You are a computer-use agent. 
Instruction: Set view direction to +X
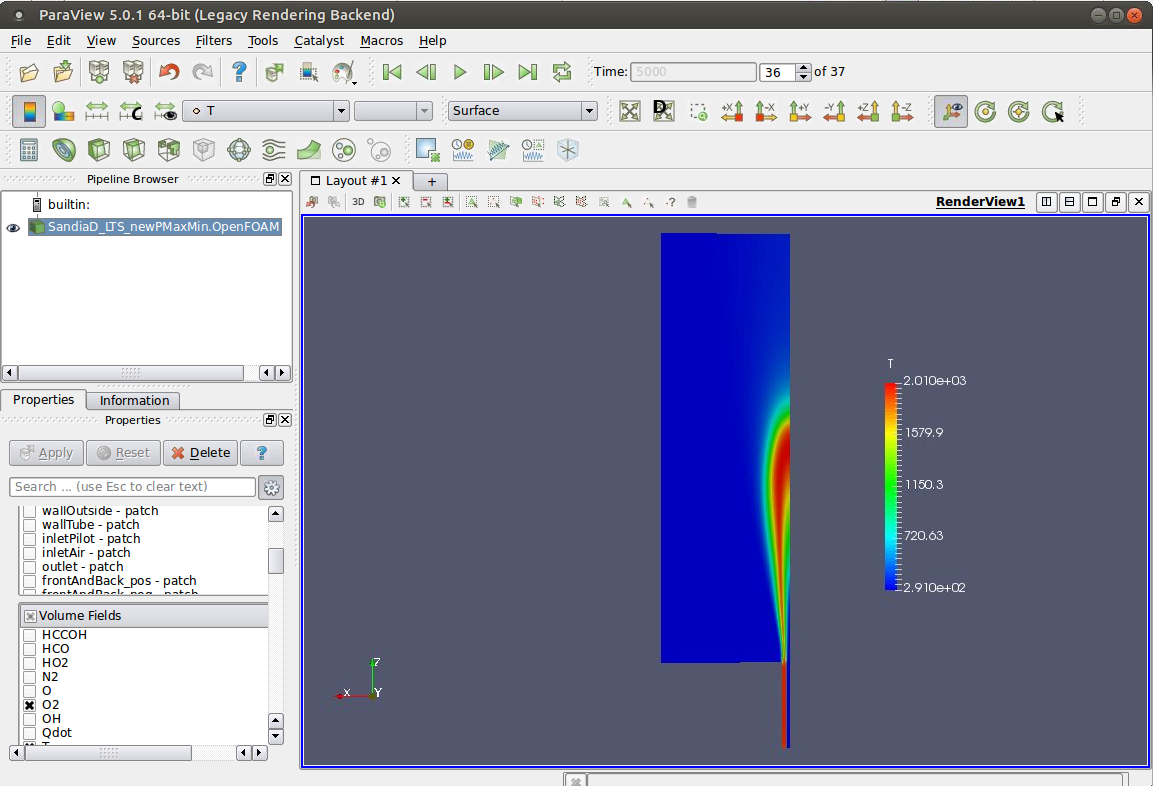coord(732,111)
